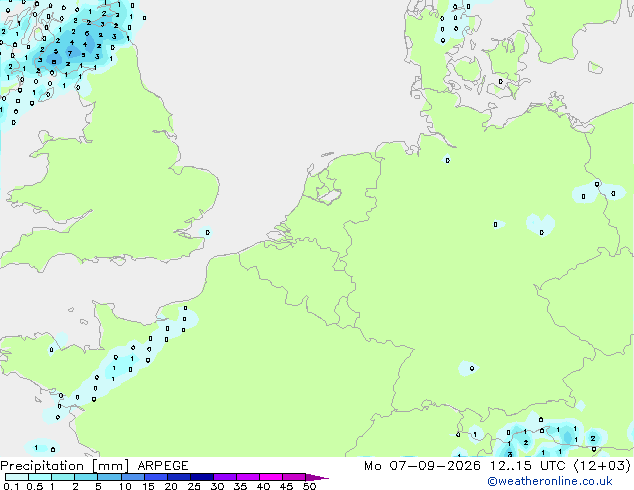Click the '(12+03)' forecast offset label
The image size is (634, 490).
pyautogui.click(x=602, y=466)
